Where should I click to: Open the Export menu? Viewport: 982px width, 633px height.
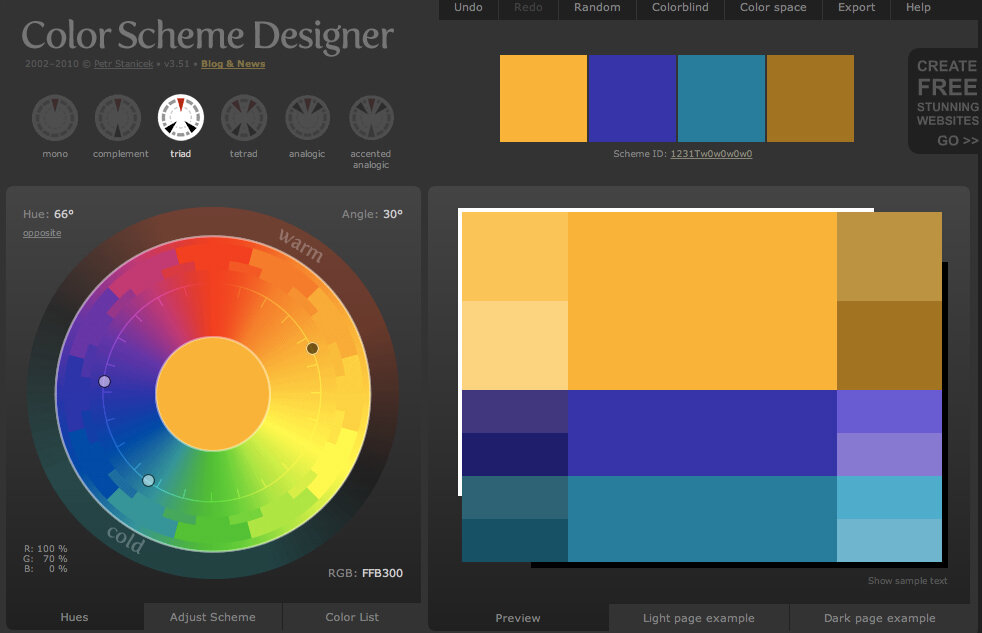point(856,8)
